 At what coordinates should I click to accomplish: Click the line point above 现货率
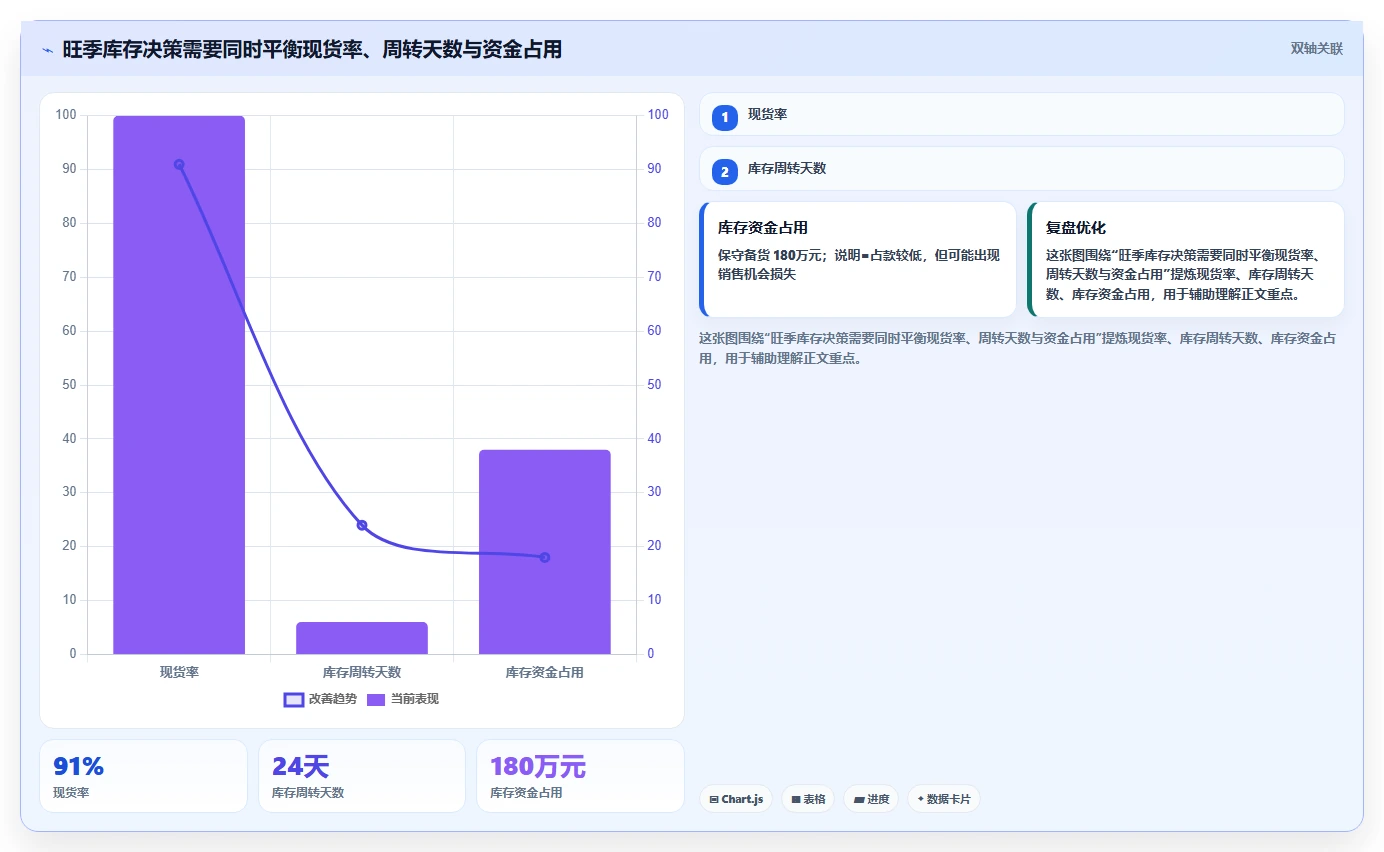pos(179,164)
